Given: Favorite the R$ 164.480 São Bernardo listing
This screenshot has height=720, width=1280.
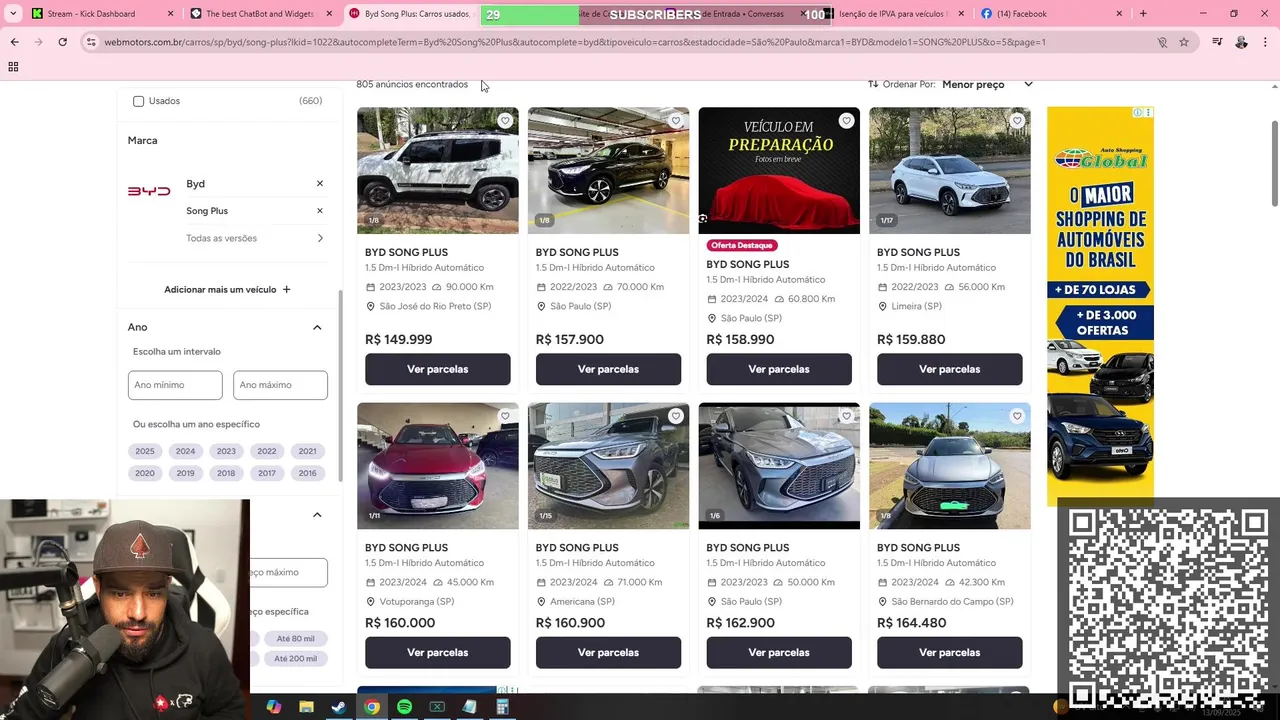Looking at the screenshot, I should pos(1017,416).
